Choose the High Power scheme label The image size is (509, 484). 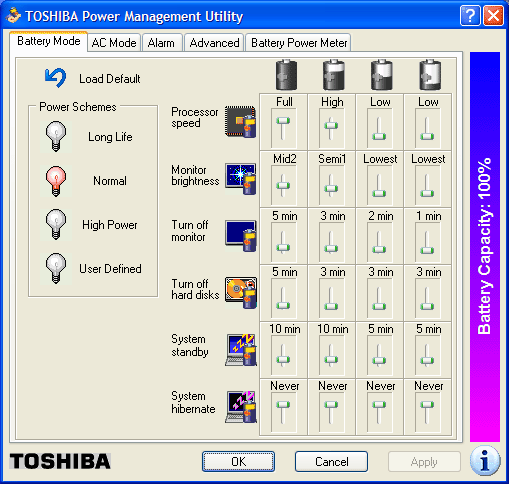tap(110, 225)
